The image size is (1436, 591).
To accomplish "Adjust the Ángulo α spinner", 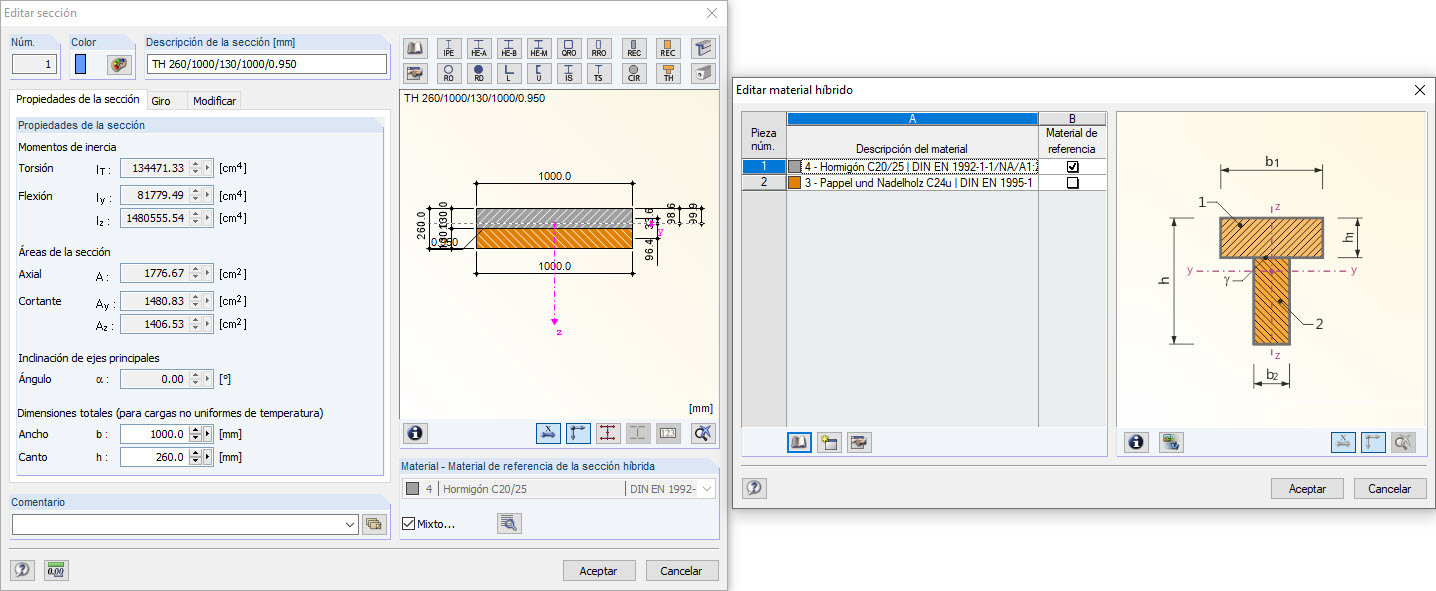I will (195, 379).
